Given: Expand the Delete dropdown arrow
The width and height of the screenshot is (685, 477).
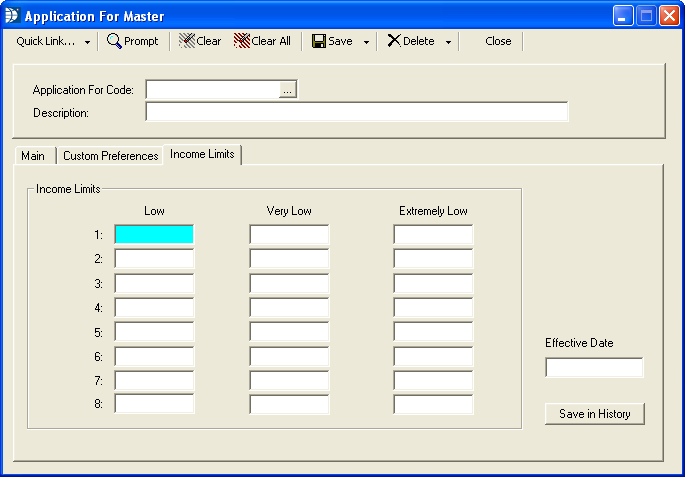Looking at the screenshot, I should click(x=448, y=42).
